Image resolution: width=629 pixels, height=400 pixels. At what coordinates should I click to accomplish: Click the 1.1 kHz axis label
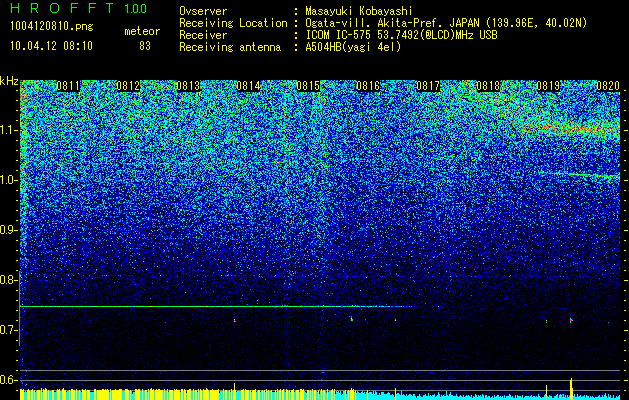(8, 130)
